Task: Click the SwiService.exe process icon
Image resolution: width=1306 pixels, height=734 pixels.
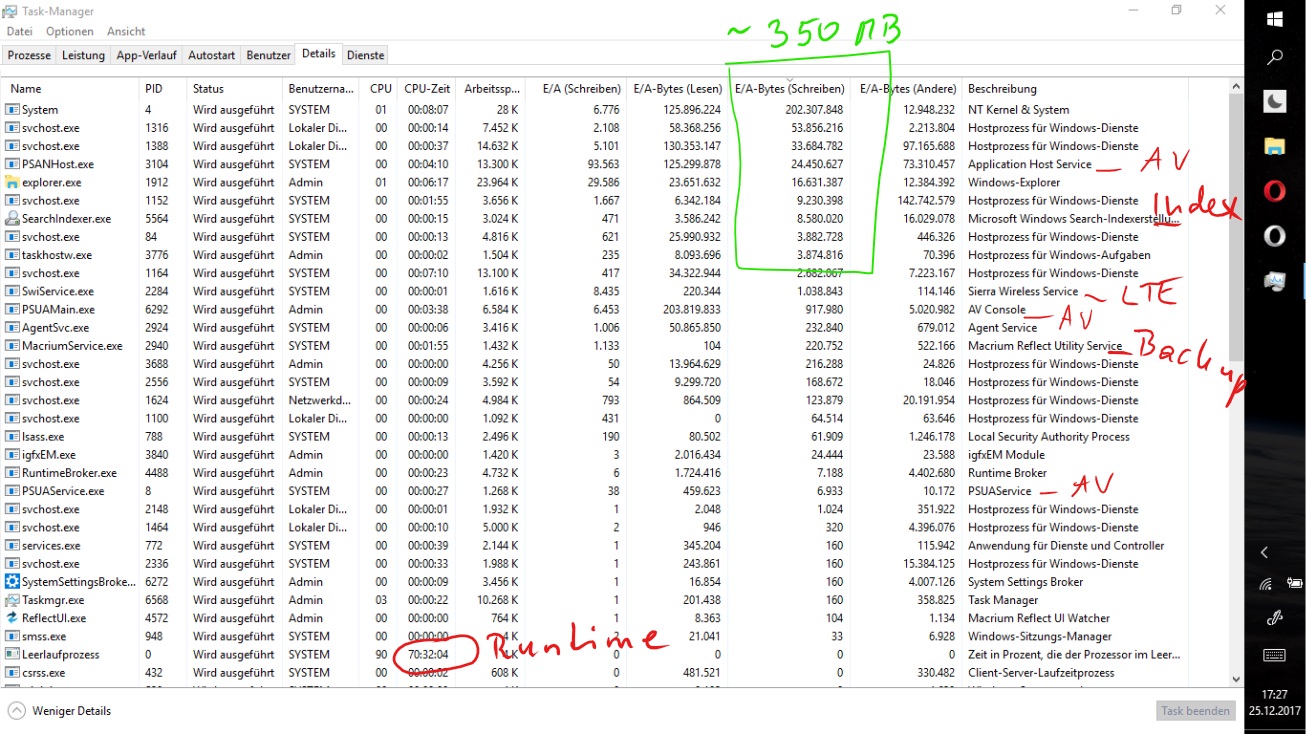Action: pos(12,291)
